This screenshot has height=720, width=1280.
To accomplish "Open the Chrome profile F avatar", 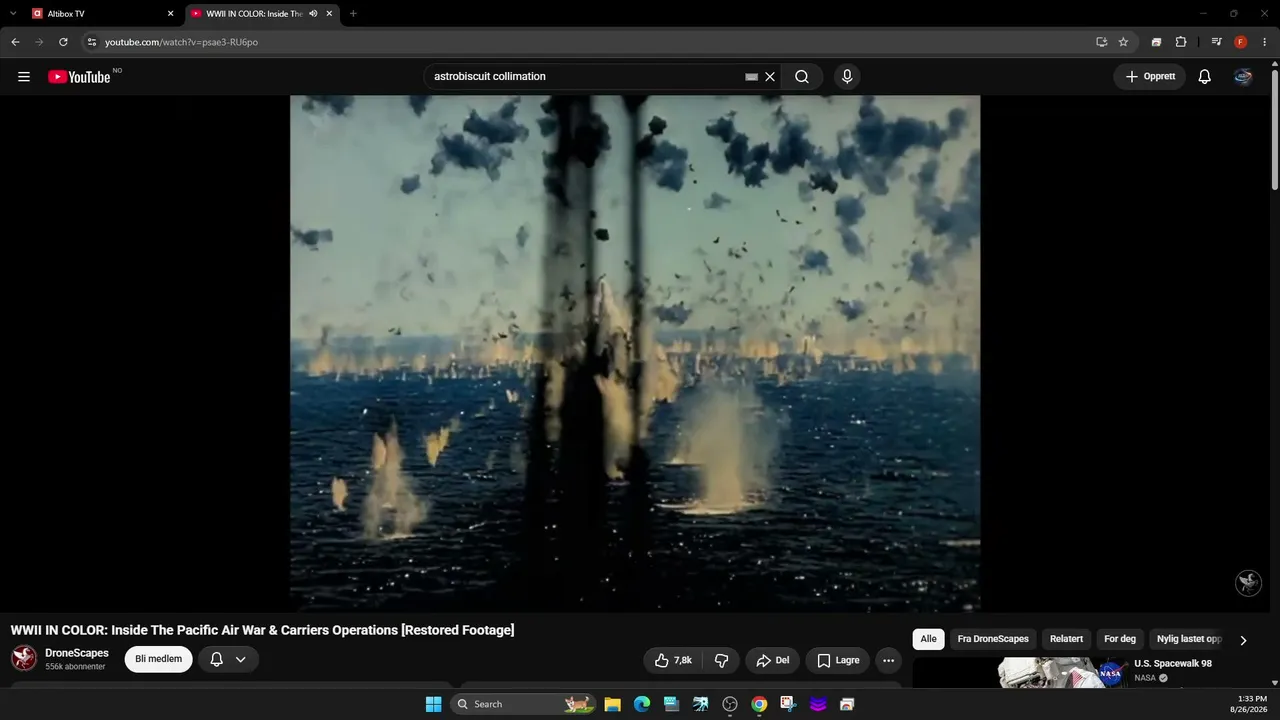I will [1241, 42].
